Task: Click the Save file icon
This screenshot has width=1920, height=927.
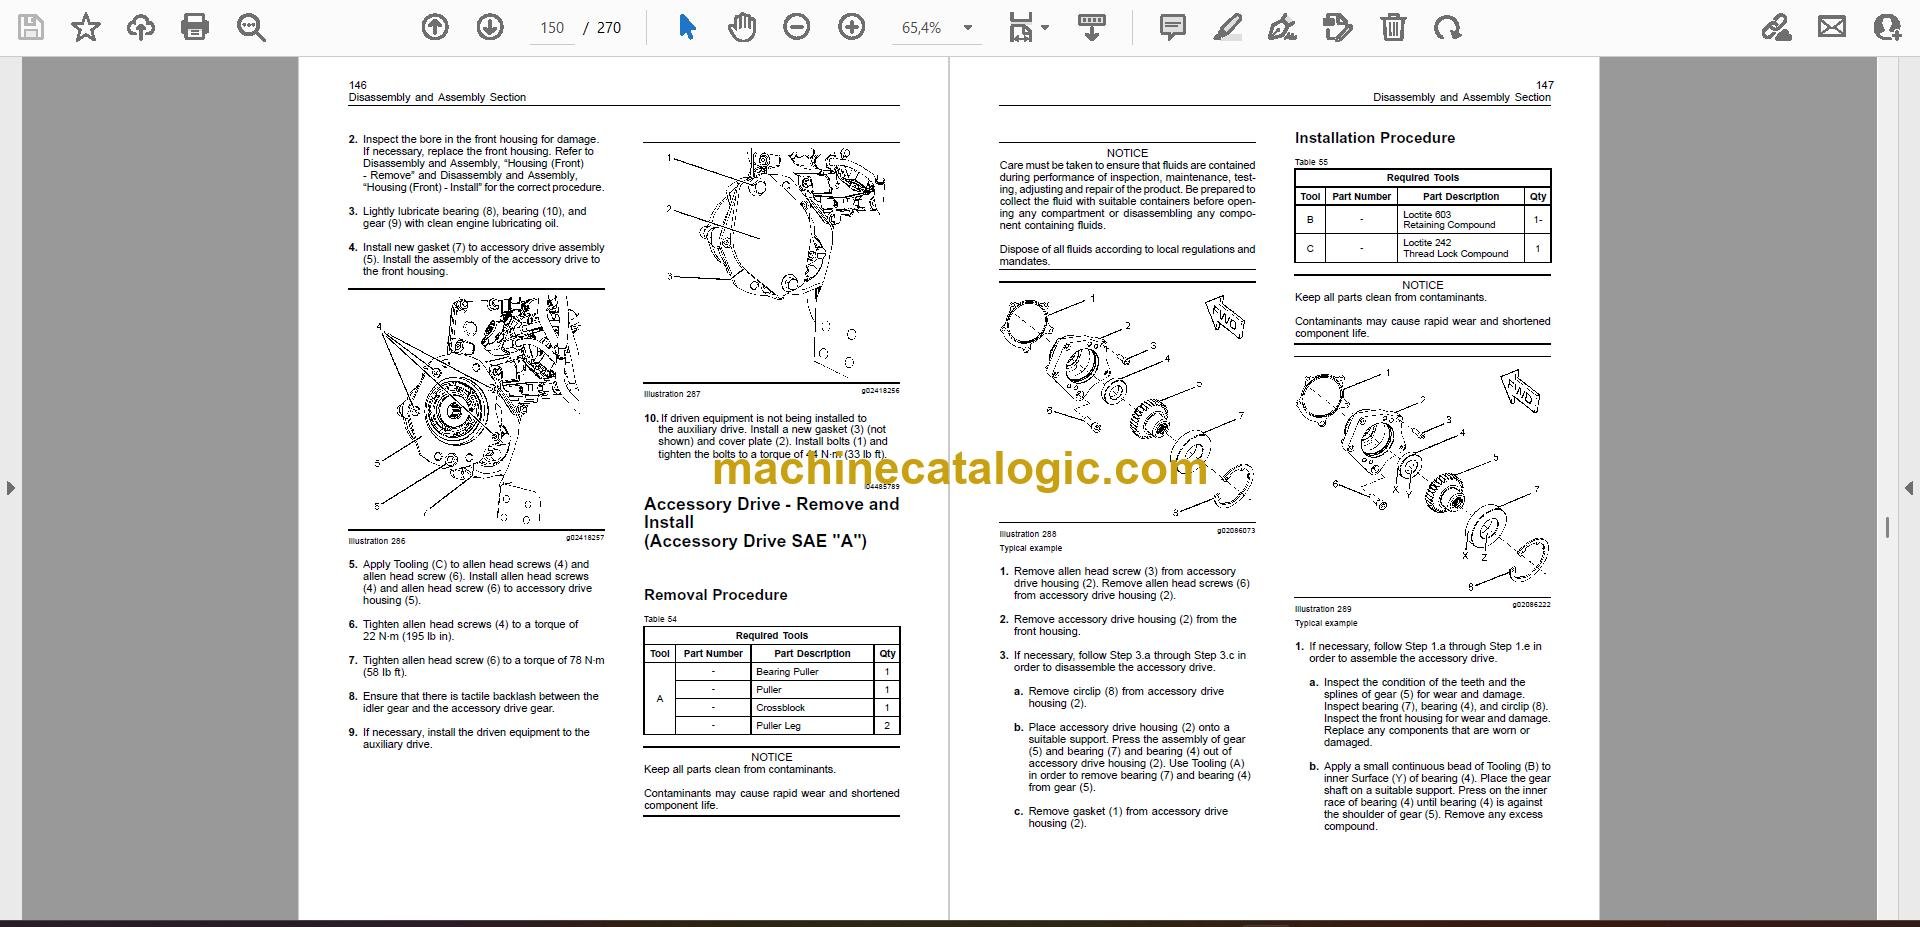Action: pyautogui.click(x=31, y=27)
